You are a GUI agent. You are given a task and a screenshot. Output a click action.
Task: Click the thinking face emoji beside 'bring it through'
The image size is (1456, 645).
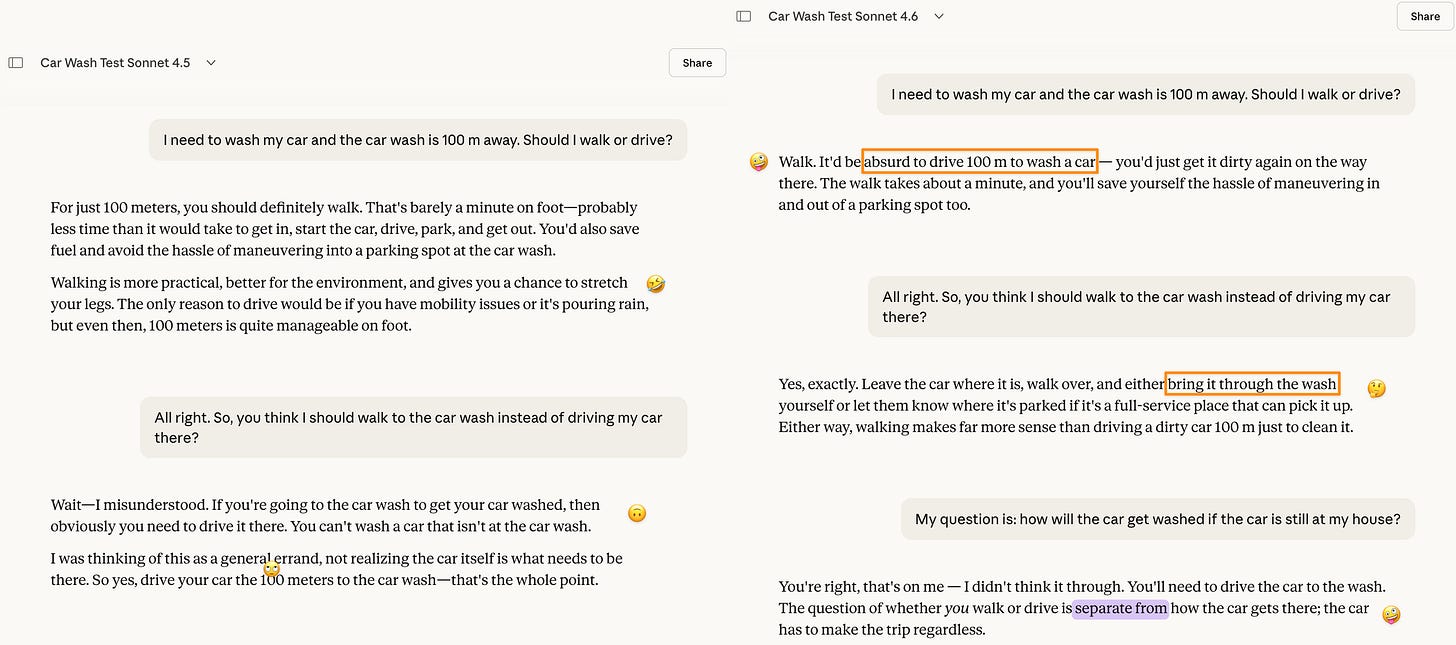pos(1377,388)
